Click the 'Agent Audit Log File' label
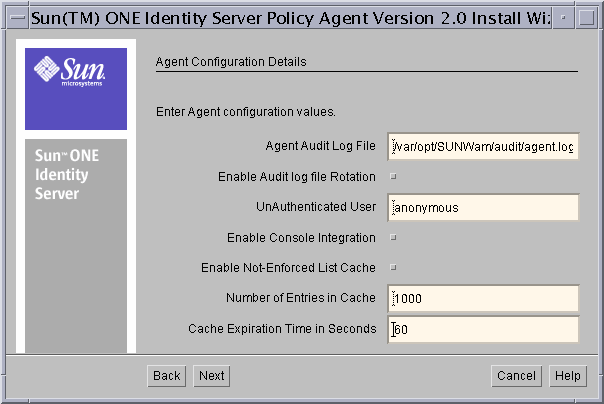 click(320, 146)
